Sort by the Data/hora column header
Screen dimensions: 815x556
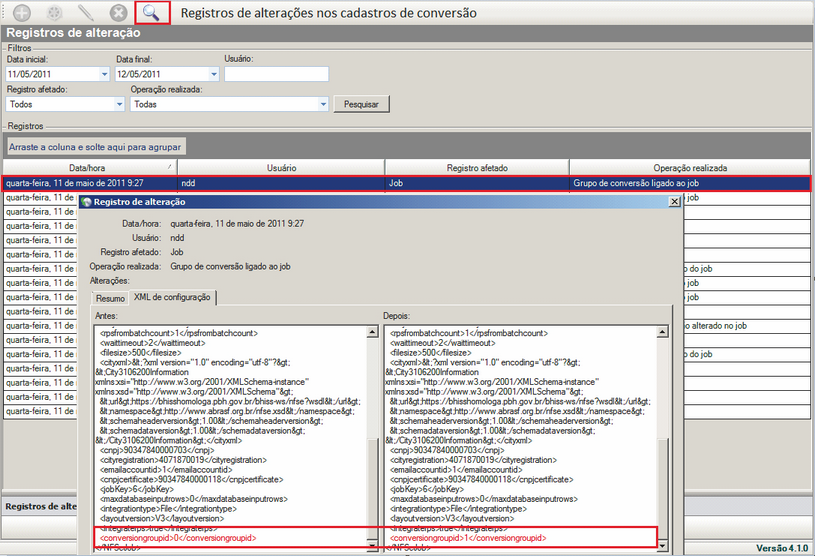pos(89,168)
